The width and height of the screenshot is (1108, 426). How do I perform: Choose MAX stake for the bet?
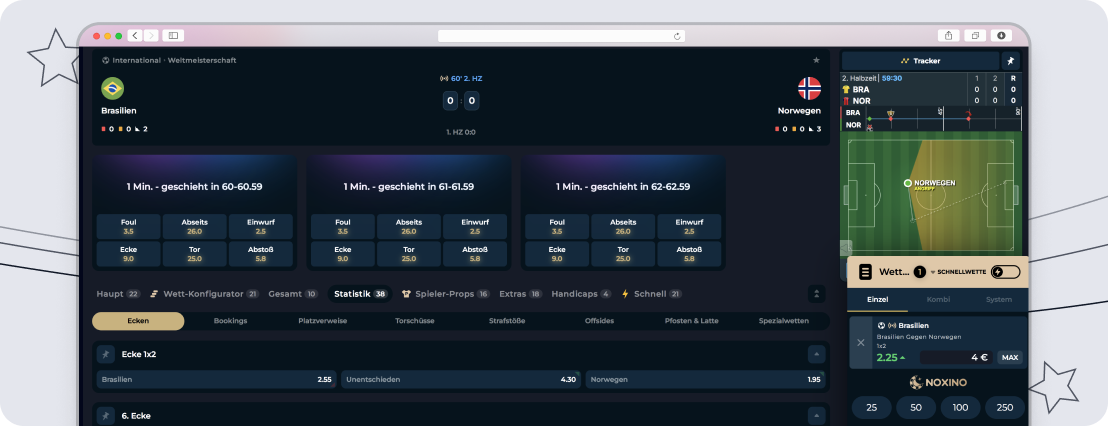click(x=1010, y=357)
